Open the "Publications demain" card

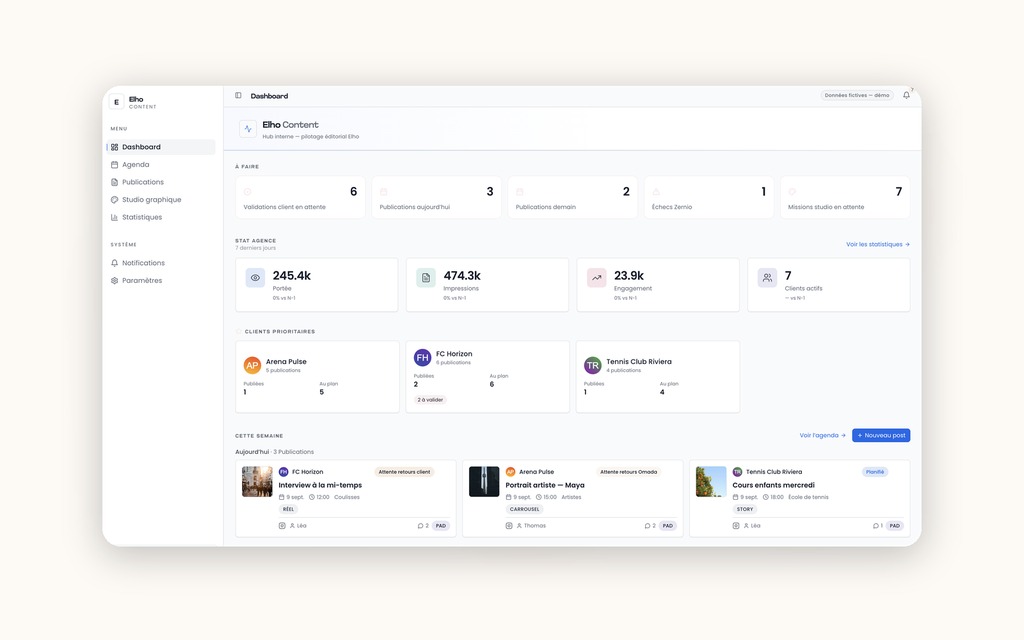pyautogui.click(x=573, y=197)
